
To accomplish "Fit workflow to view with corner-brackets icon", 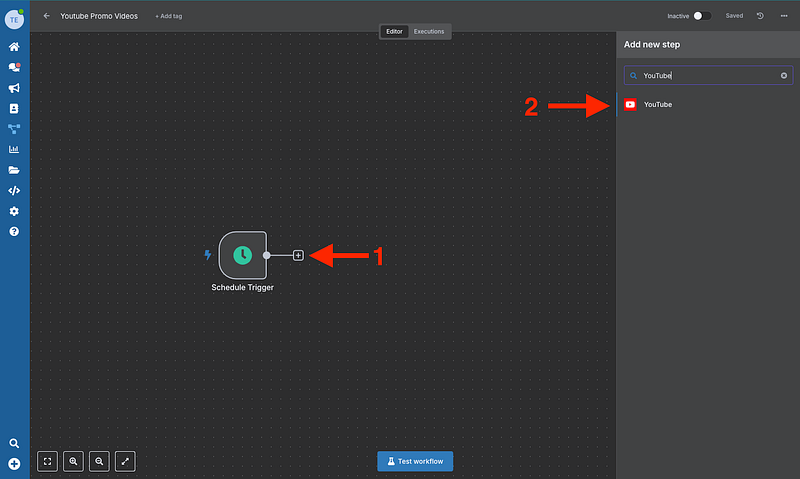I will click(x=47, y=461).
